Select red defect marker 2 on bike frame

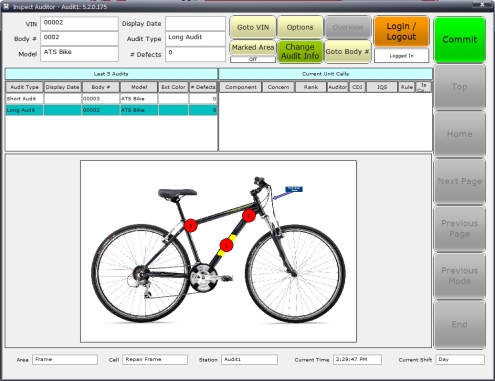click(249, 216)
